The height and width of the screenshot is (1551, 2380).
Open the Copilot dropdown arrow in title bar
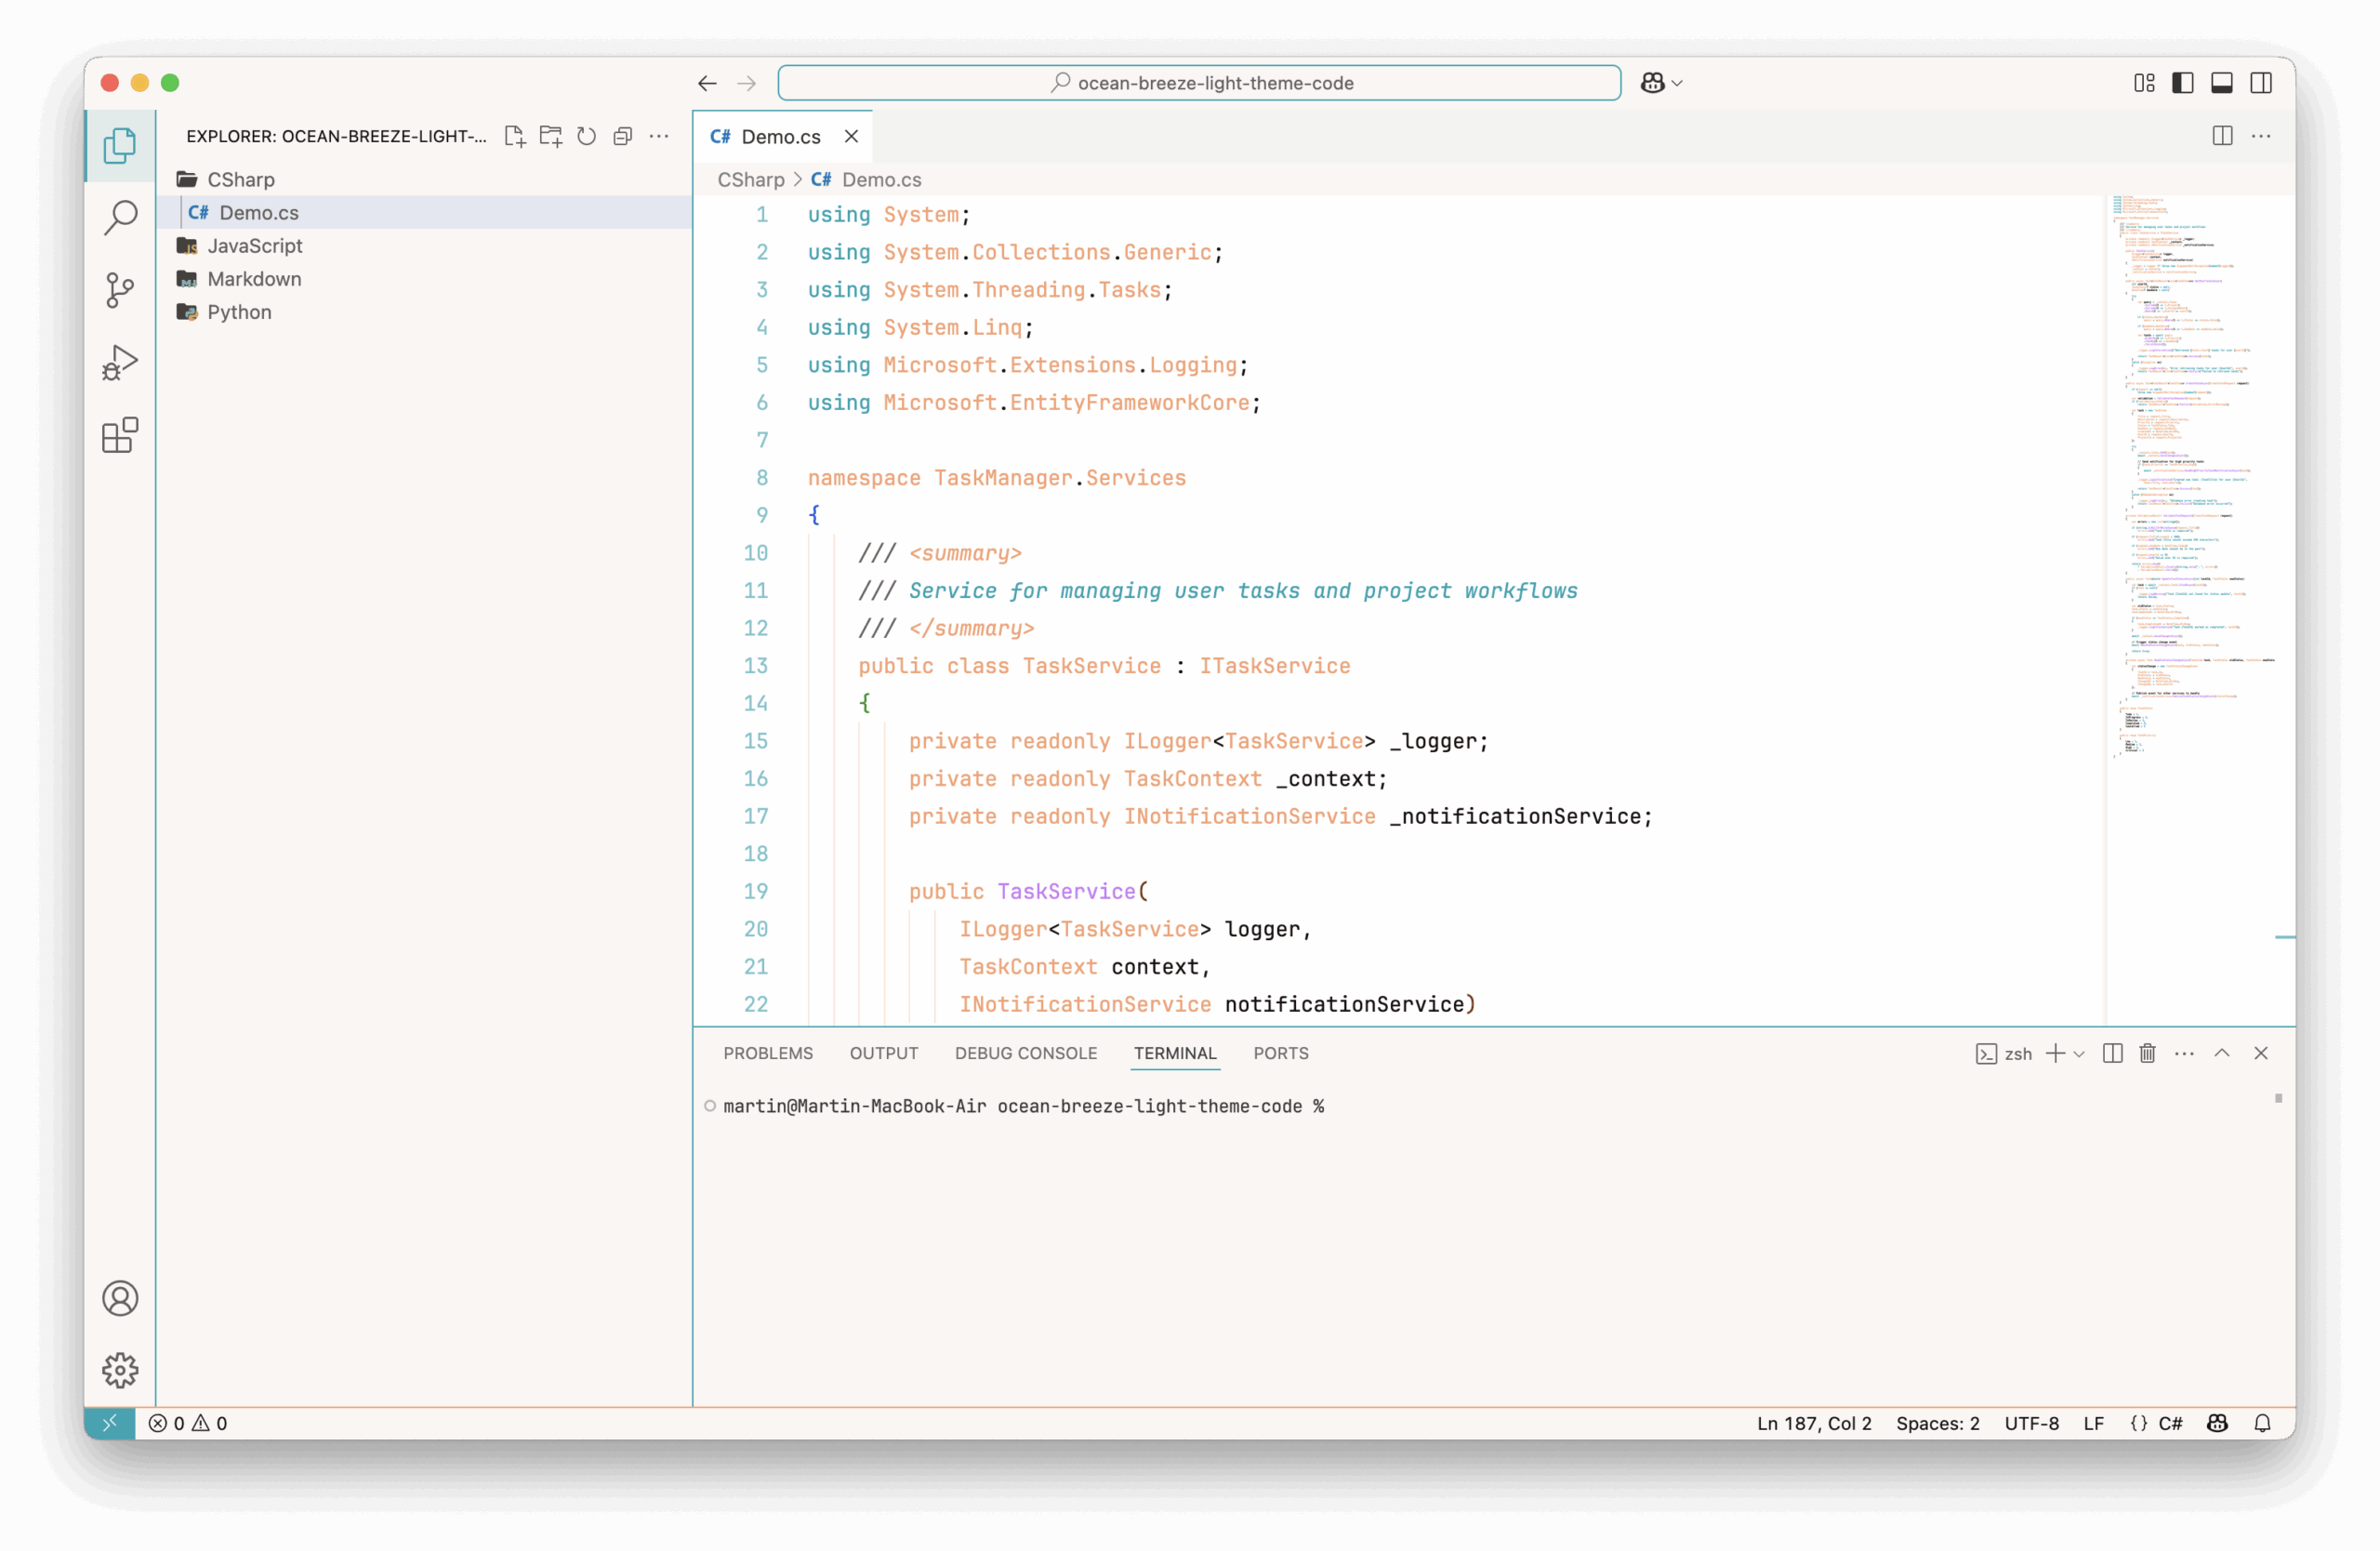(x=1678, y=83)
